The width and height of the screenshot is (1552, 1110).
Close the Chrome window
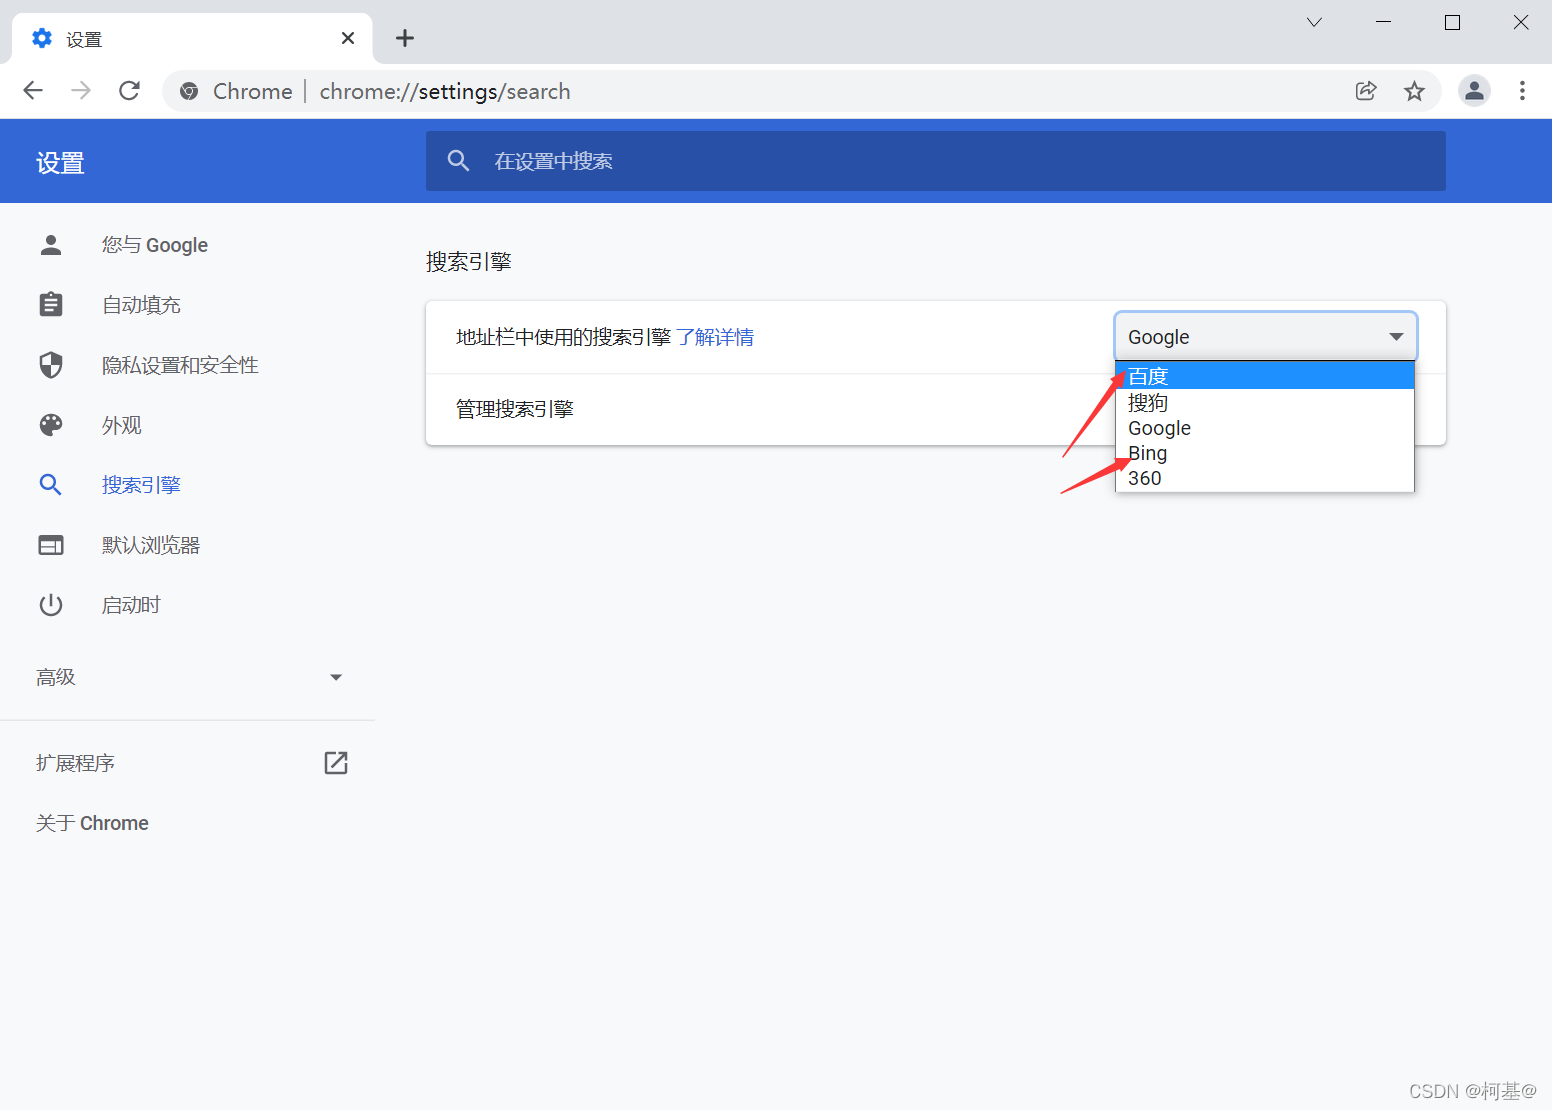tap(1521, 22)
